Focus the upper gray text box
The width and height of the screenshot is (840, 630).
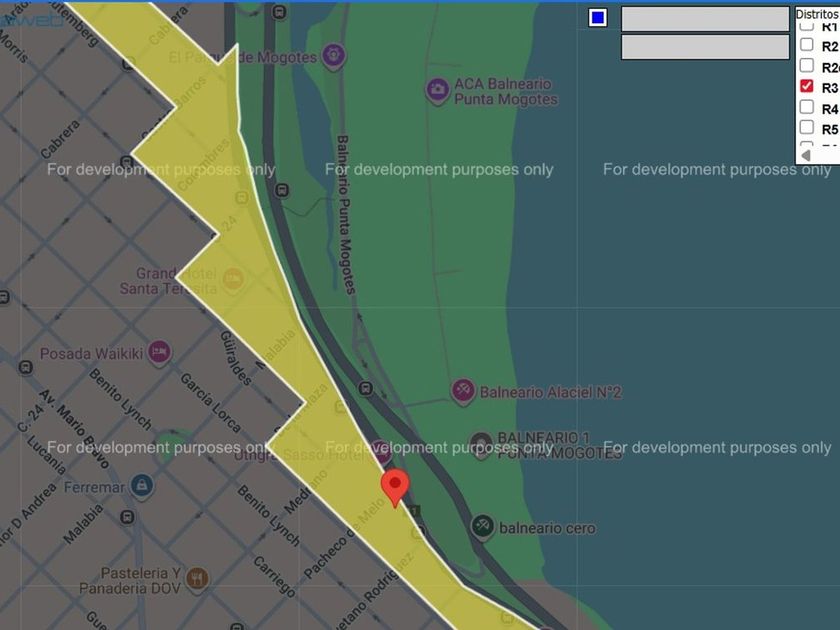[705, 19]
